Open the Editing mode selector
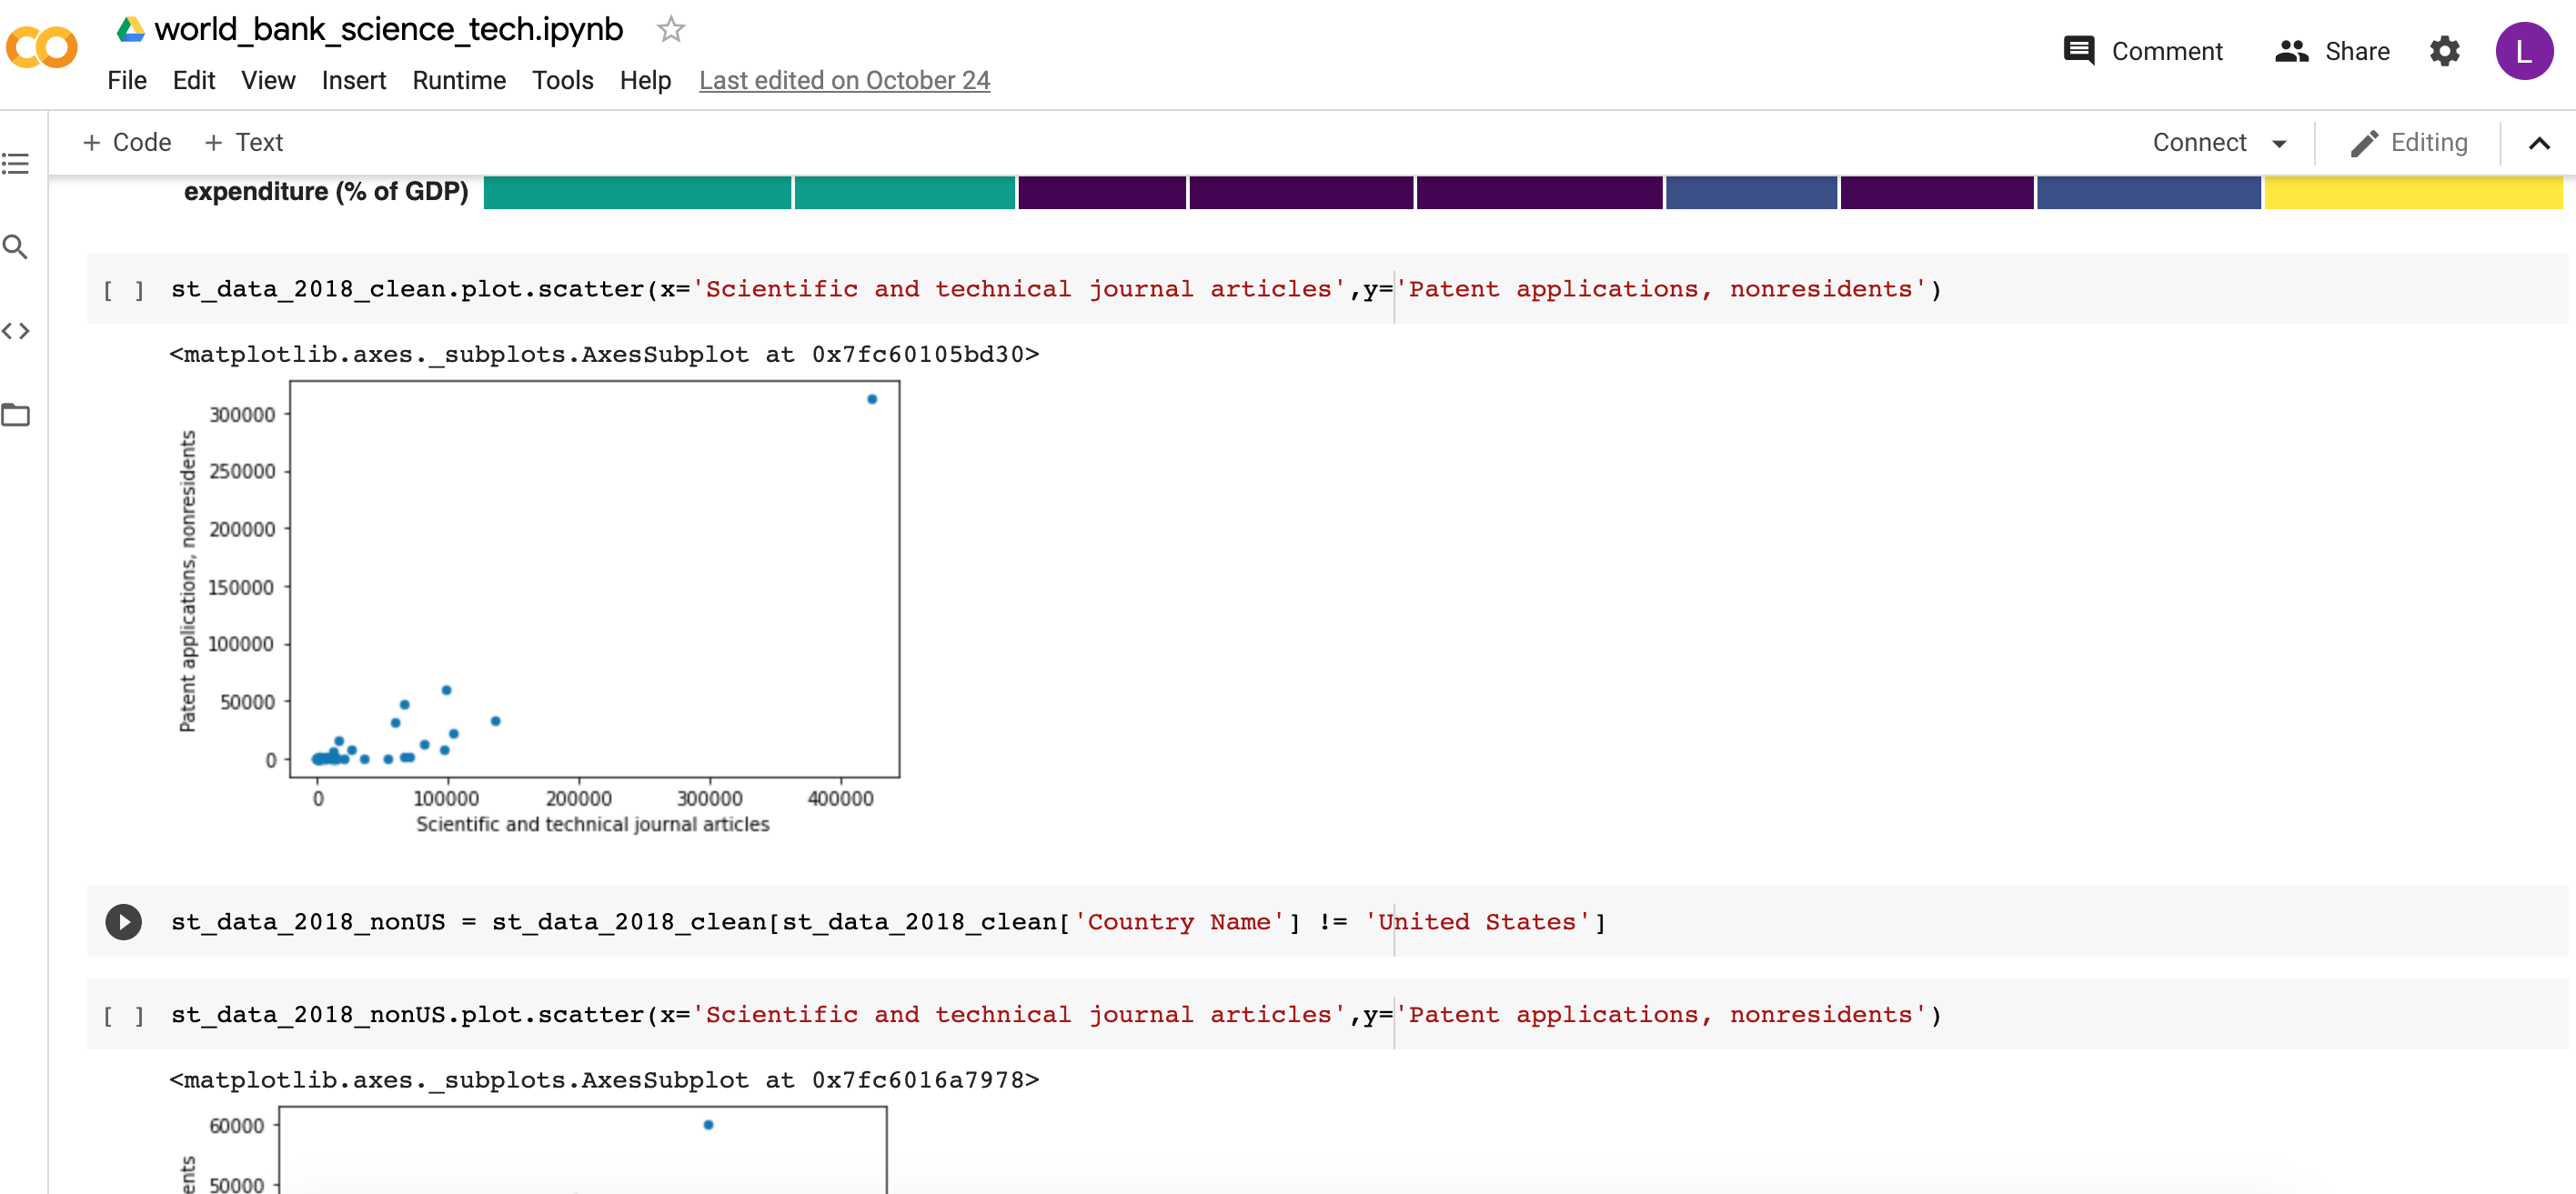The height and width of the screenshot is (1194, 2576). pyautogui.click(x=2408, y=143)
